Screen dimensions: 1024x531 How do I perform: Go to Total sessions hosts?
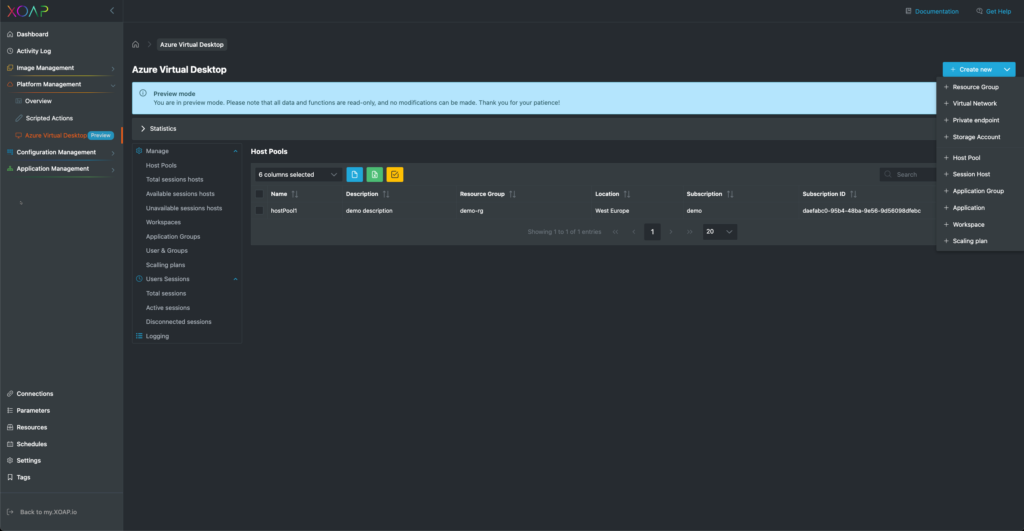click(x=174, y=180)
